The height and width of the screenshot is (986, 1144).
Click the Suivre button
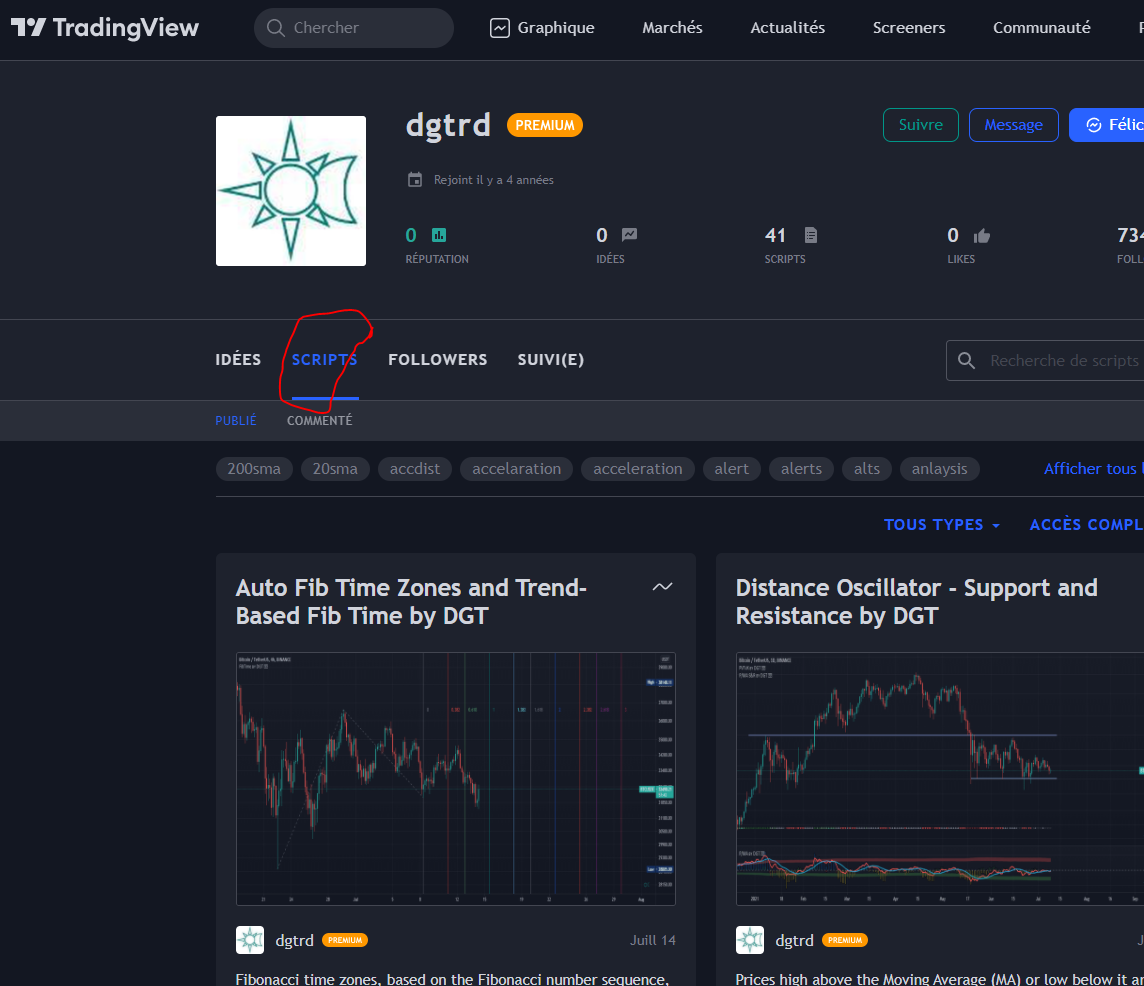920,124
